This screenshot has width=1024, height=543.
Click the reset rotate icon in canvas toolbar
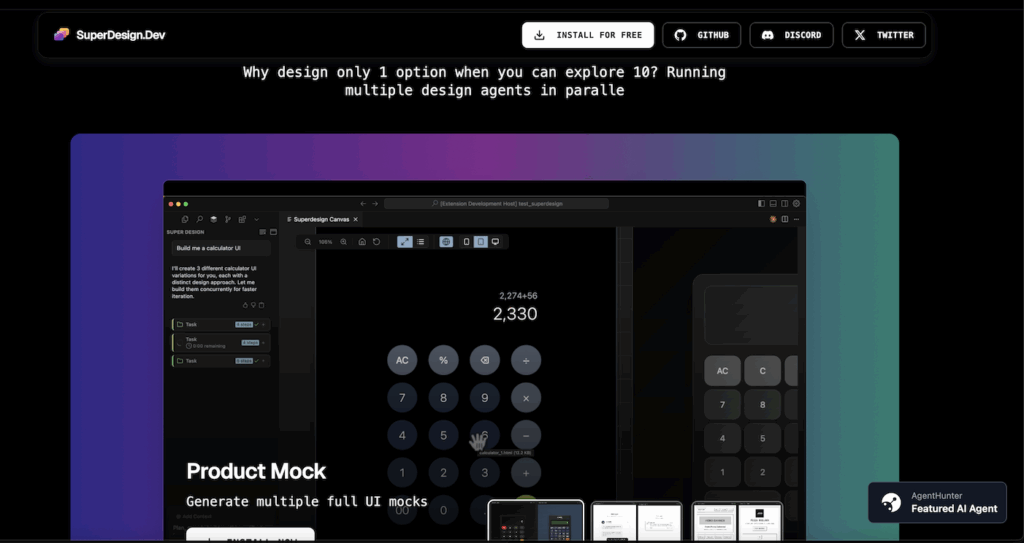(x=377, y=242)
